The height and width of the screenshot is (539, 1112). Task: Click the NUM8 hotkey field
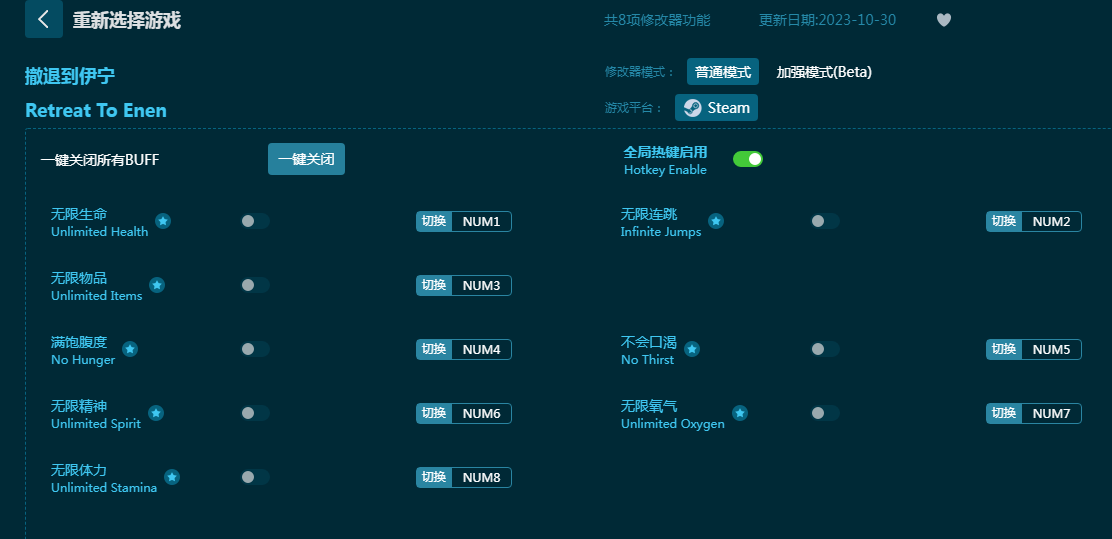pyautogui.click(x=481, y=477)
